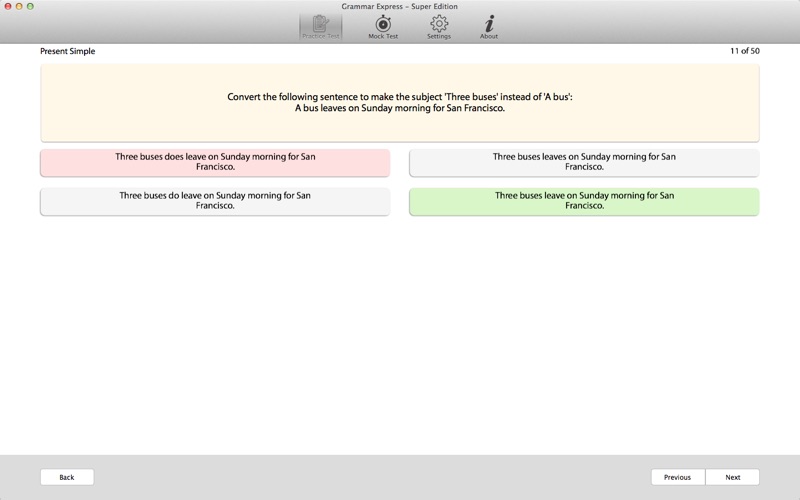Click the question prompt text box
Viewport: 800px width, 500px height.
pyautogui.click(x=400, y=103)
